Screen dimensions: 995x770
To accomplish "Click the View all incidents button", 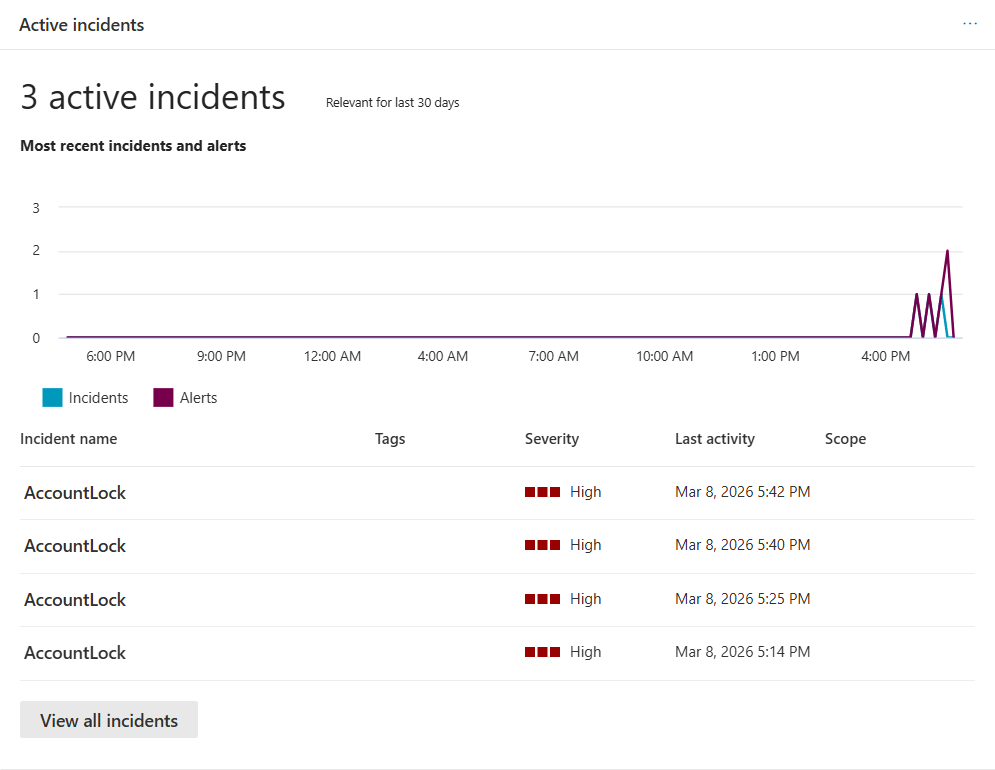I will coord(109,720).
